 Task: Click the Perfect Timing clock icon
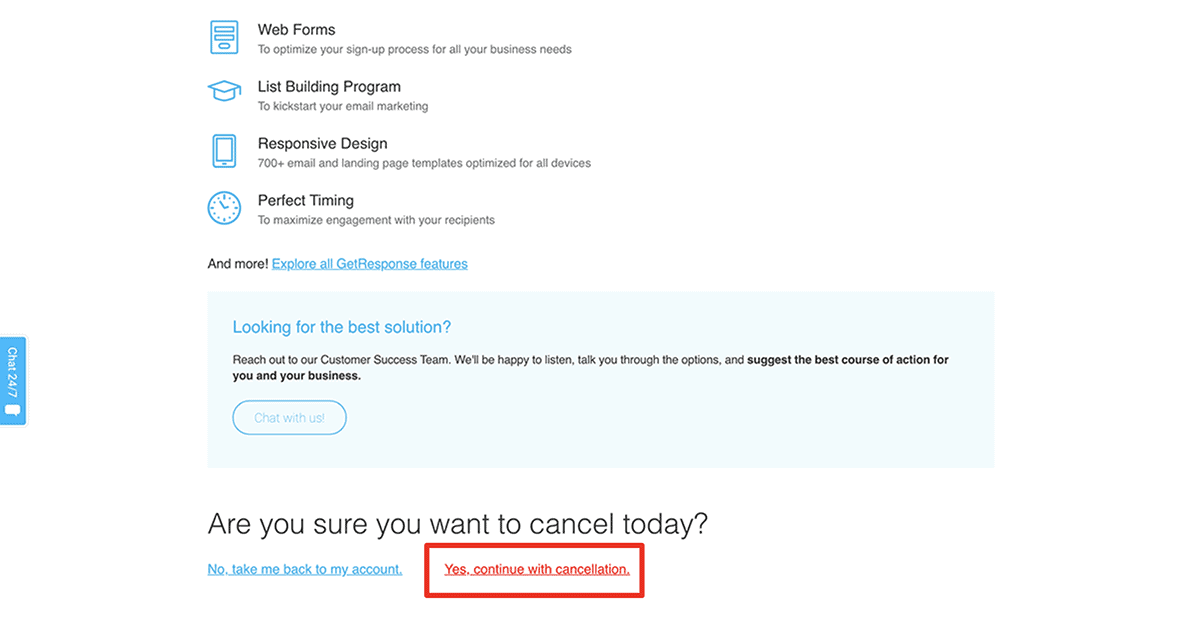point(224,208)
